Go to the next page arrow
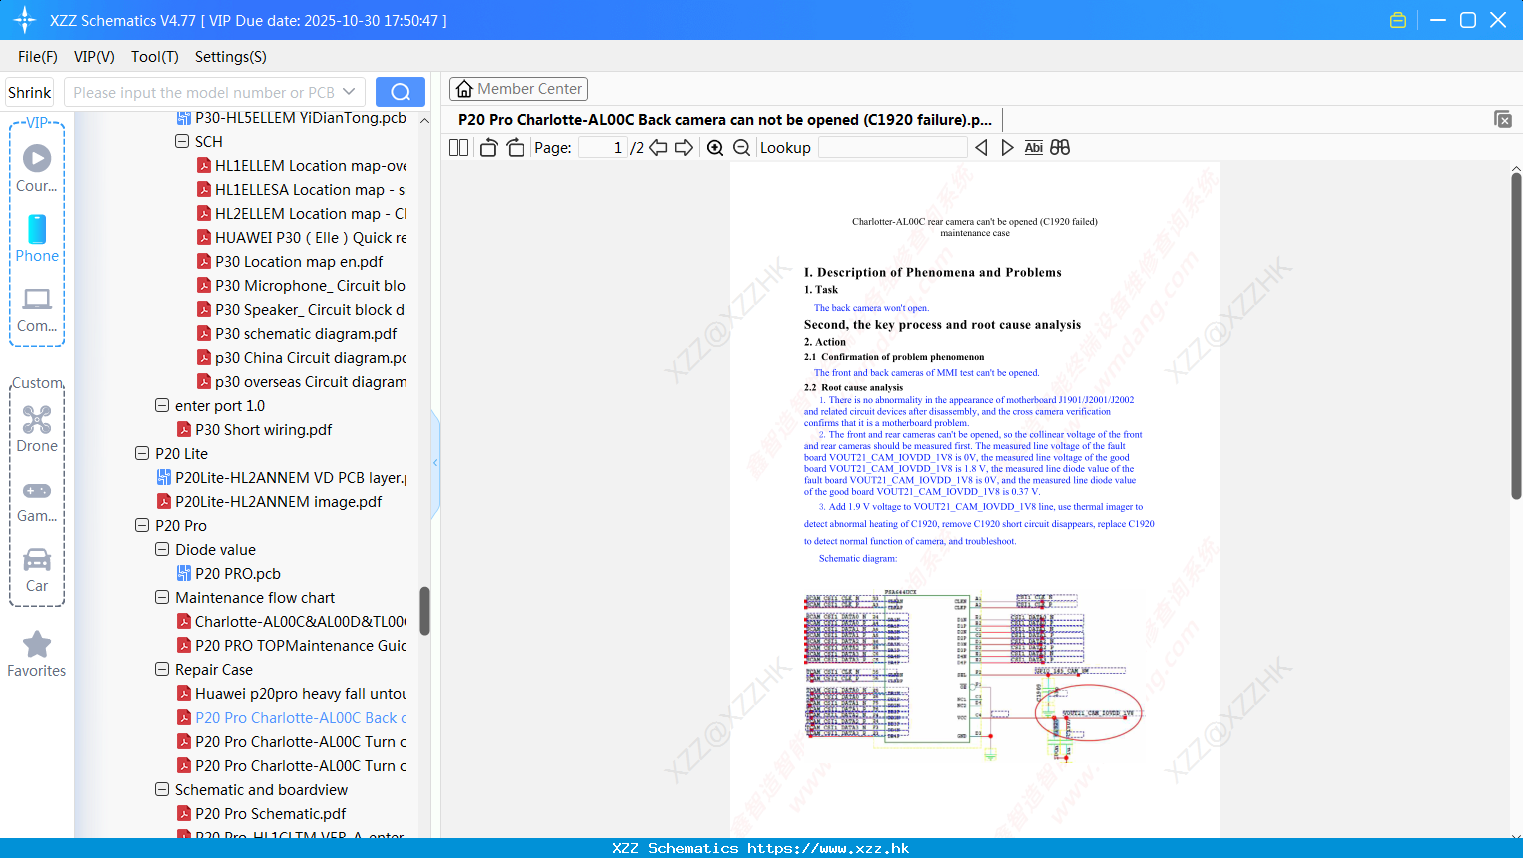Screen dimensions: 1523x858 684,148
